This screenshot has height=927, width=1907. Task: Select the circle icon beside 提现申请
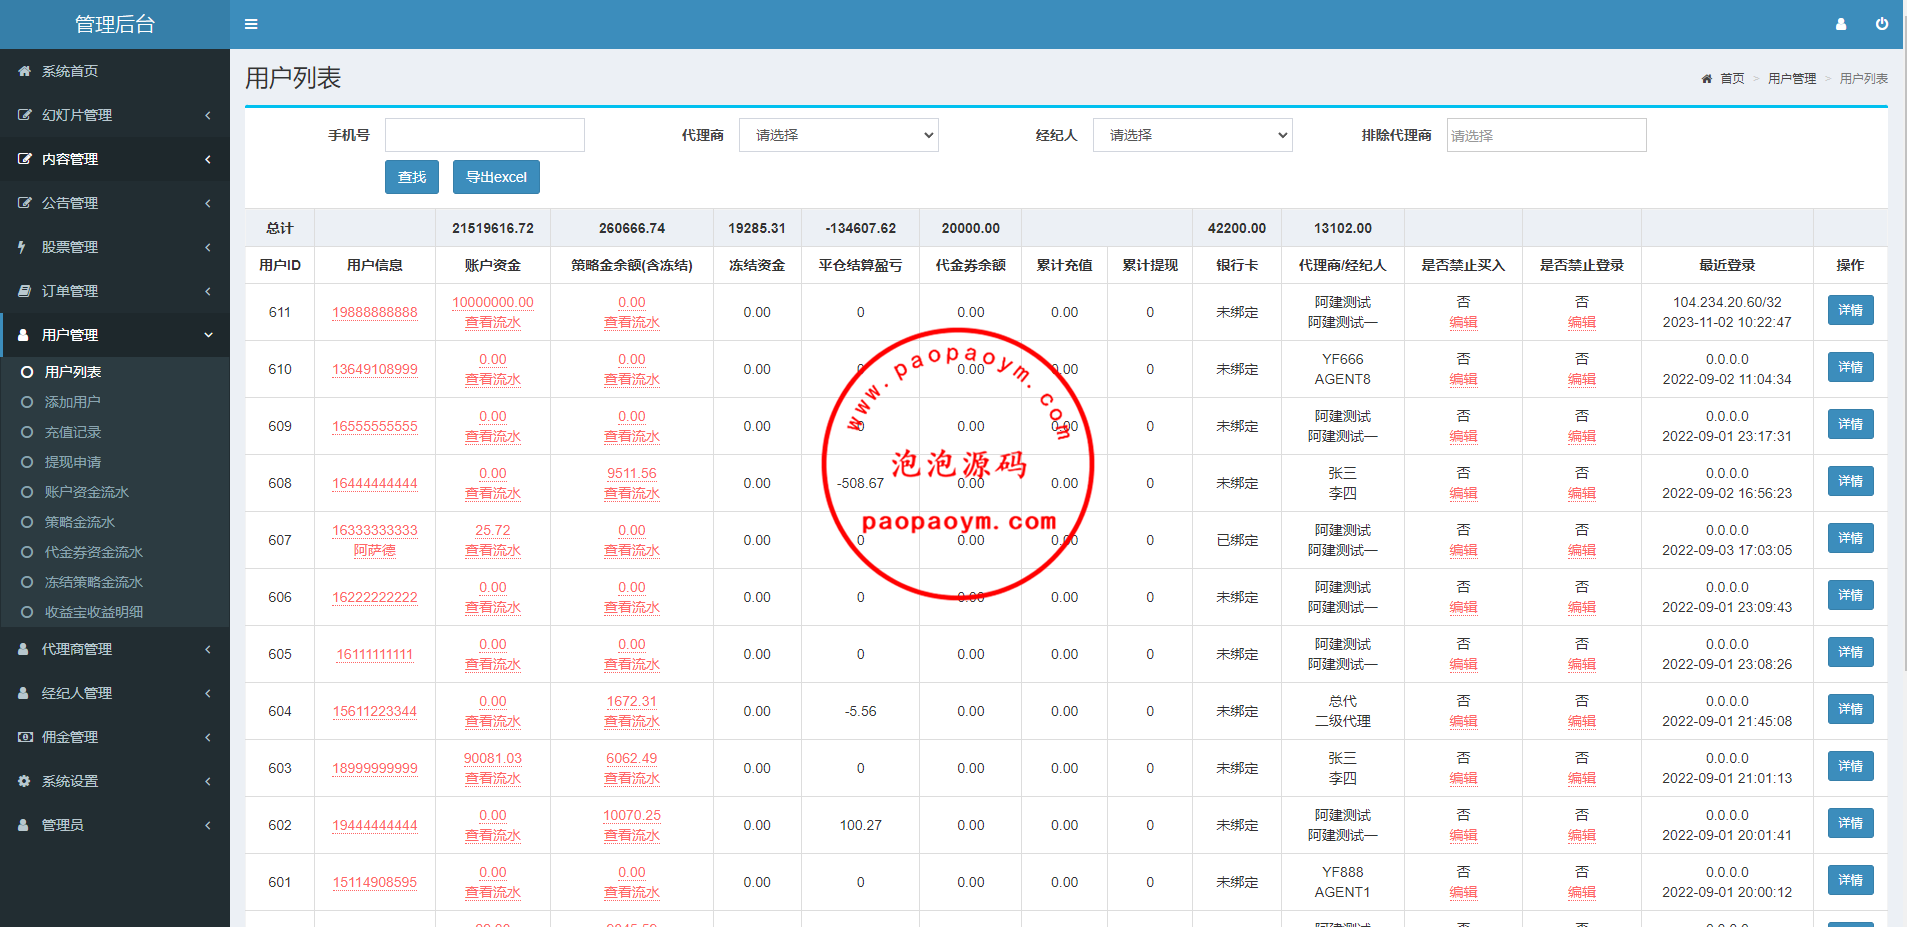[x=27, y=462]
